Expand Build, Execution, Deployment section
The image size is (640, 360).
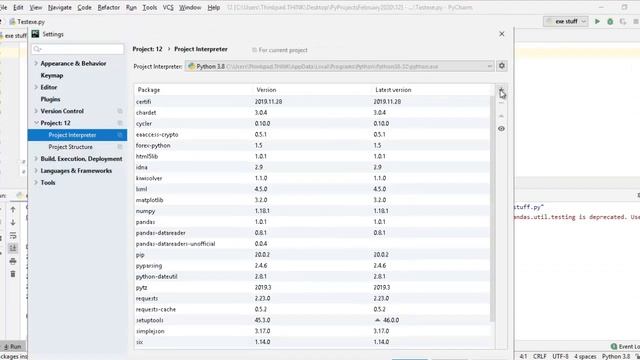tap(36, 159)
